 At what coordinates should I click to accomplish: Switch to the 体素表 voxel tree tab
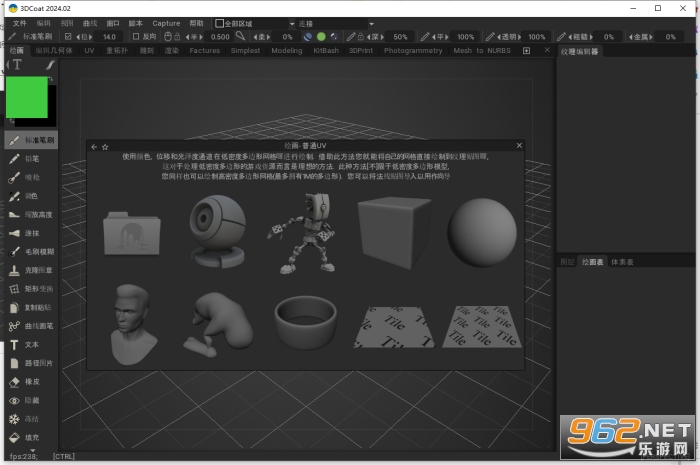click(622, 262)
